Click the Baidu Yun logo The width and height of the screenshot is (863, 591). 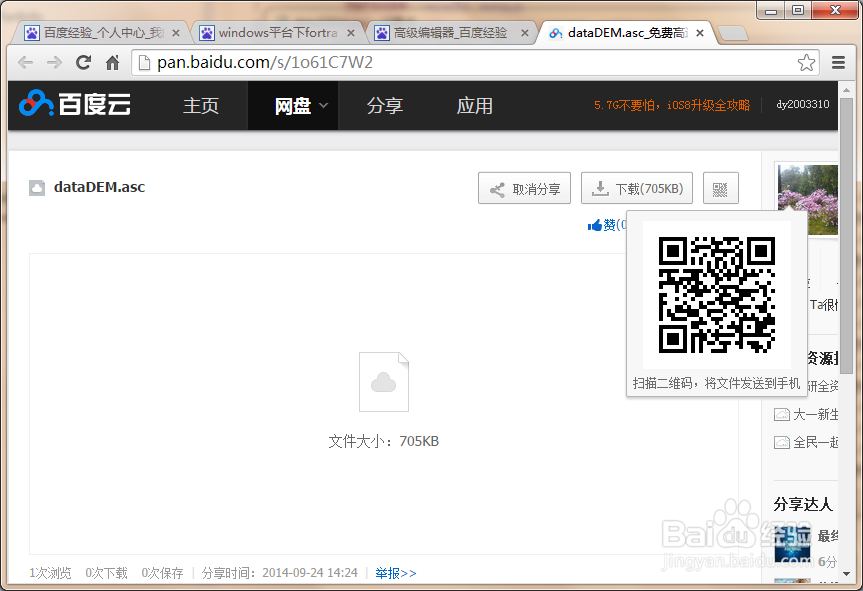[75, 103]
